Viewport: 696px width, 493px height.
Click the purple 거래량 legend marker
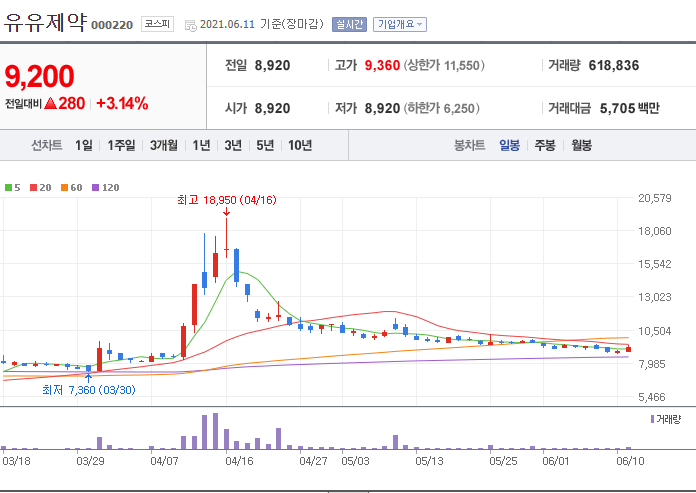coord(652,419)
